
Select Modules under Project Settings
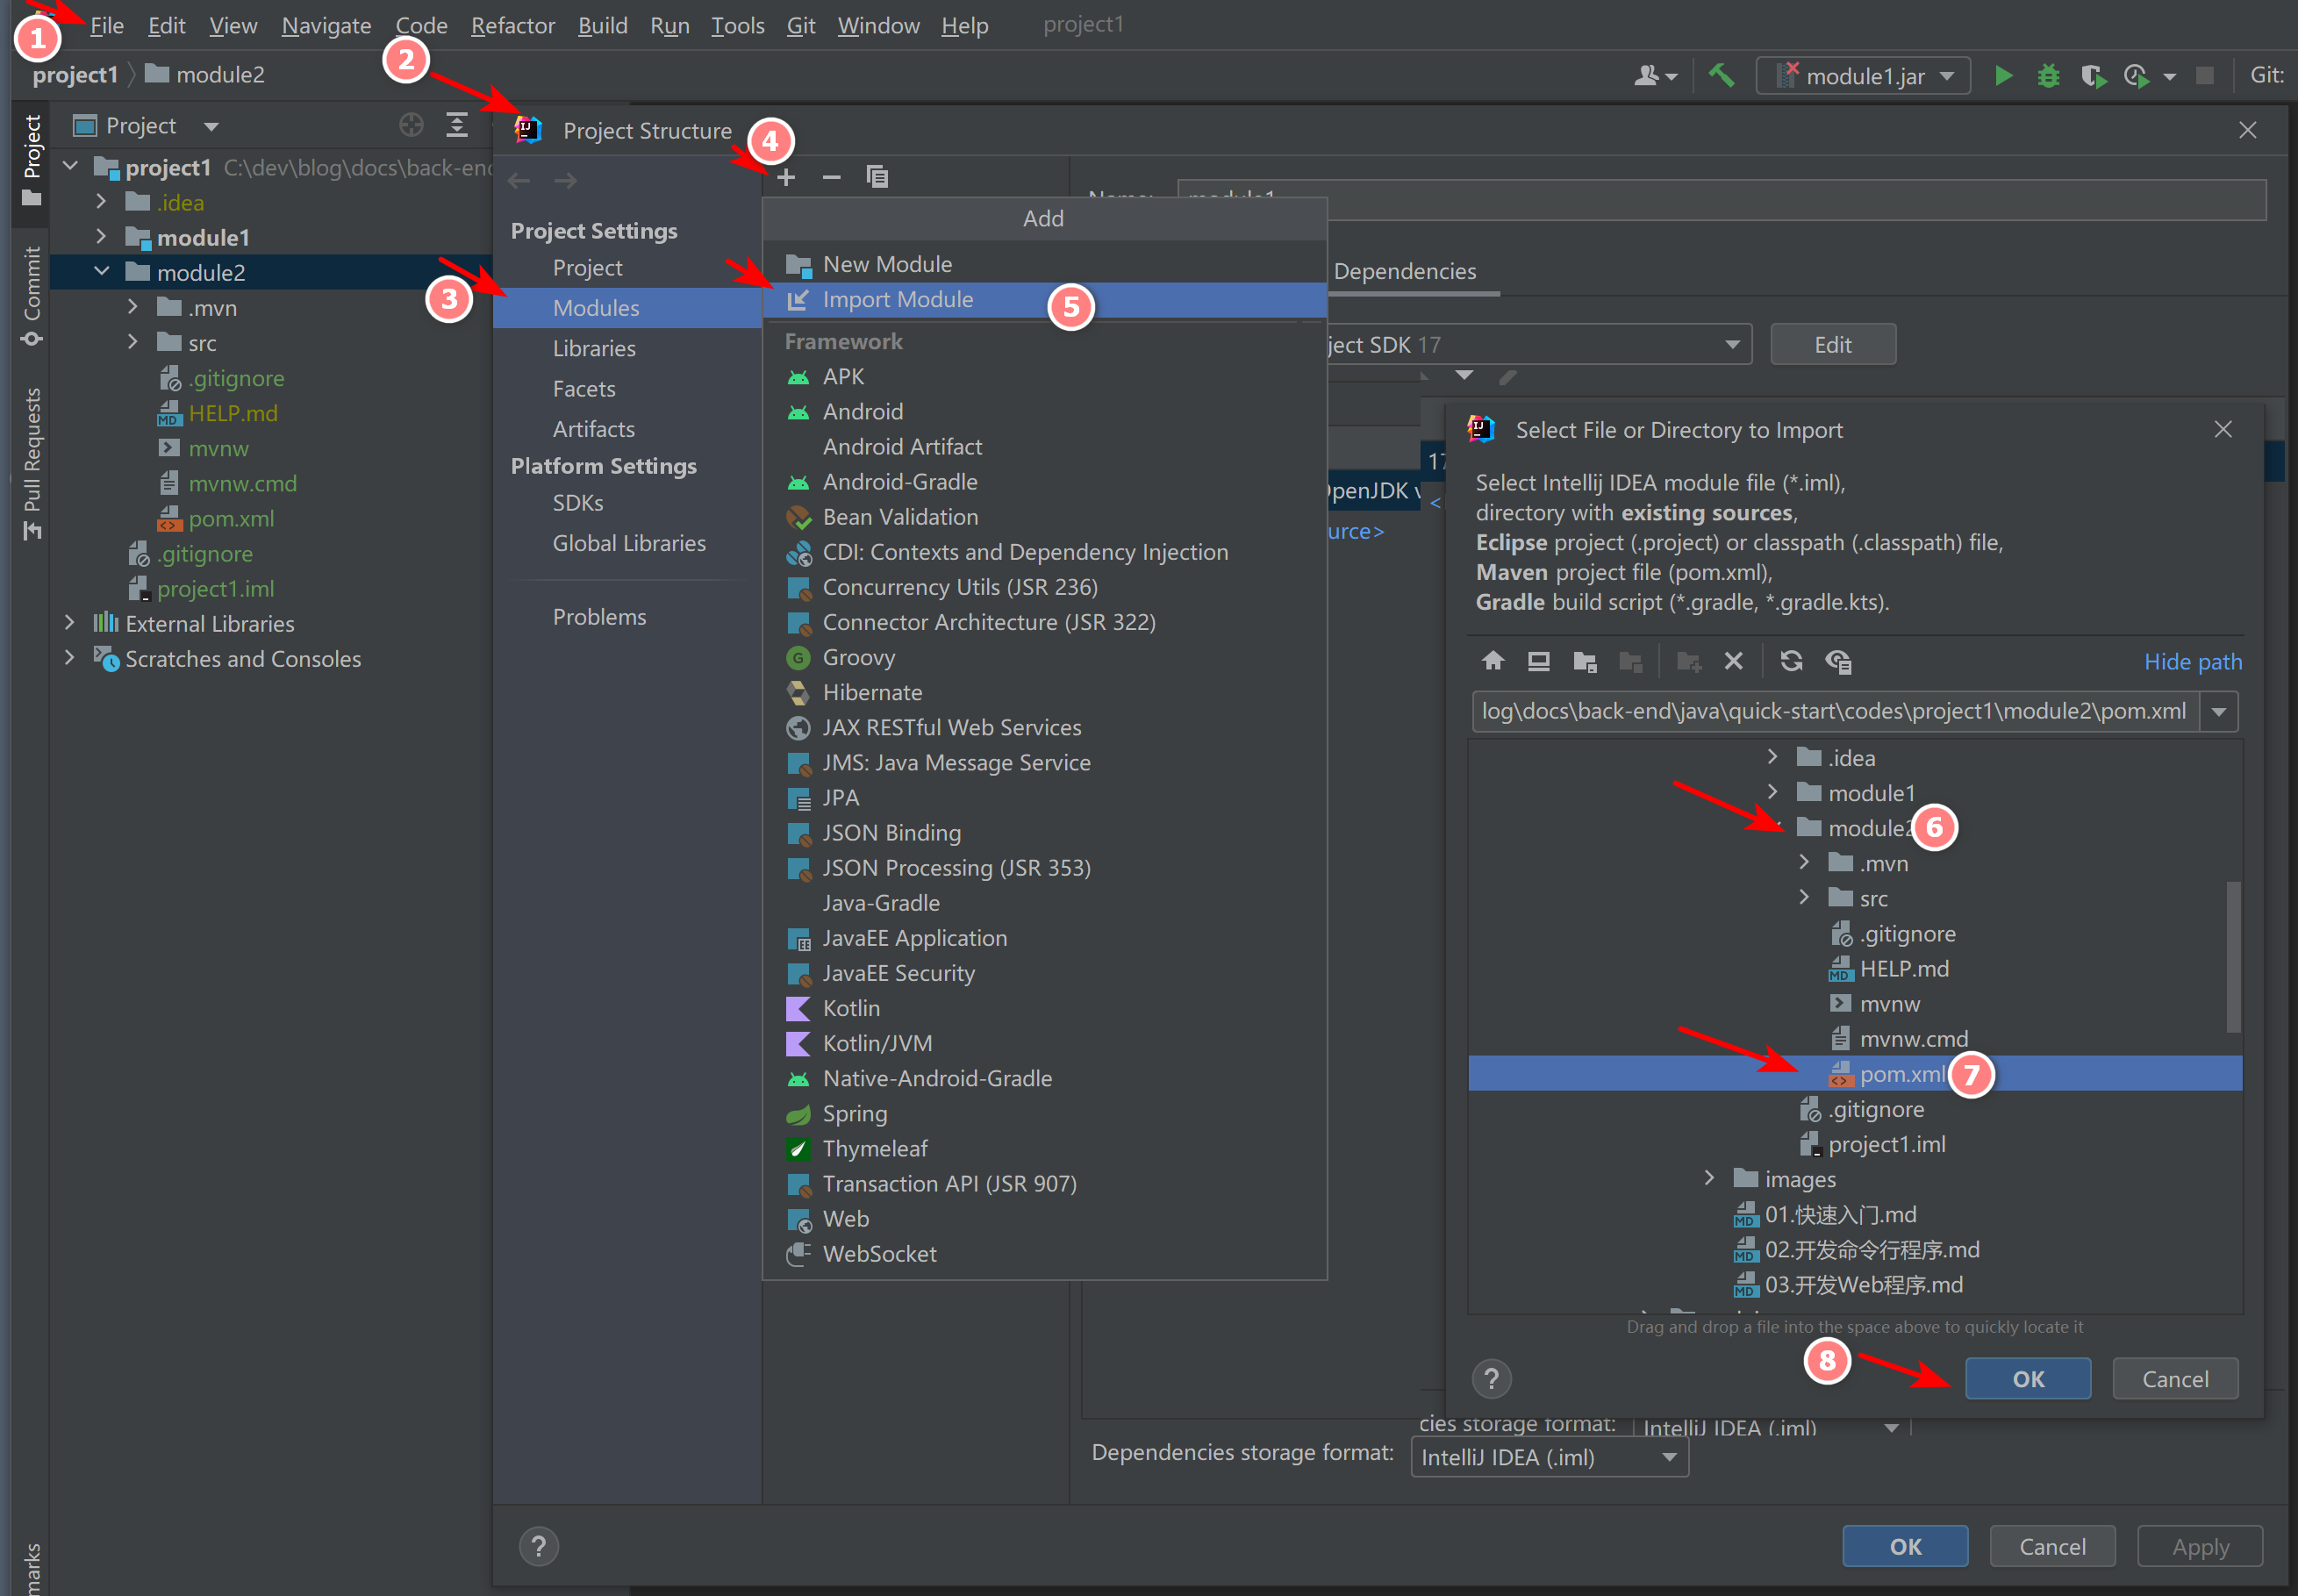[x=627, y=308]
